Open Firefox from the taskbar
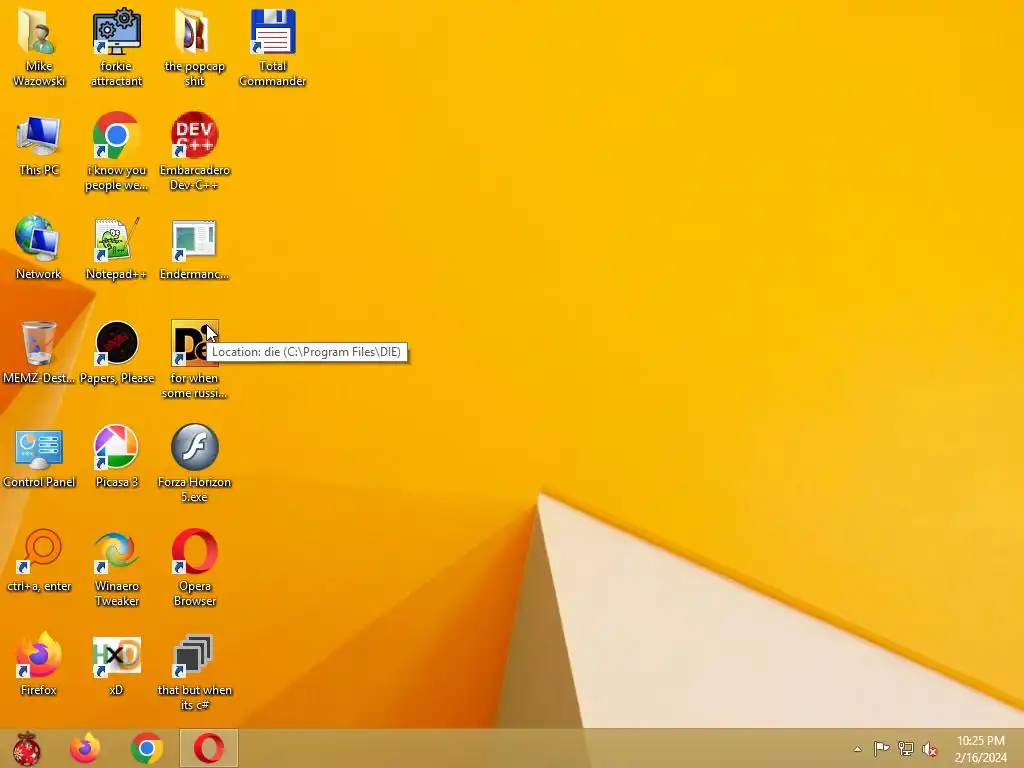This screenshot has width=1024, height=768. click(x=85, y=748)
